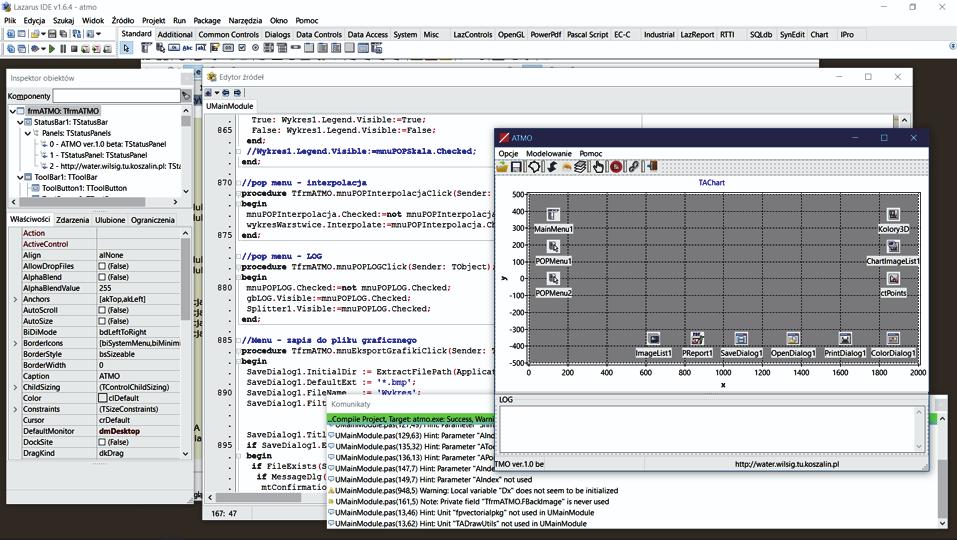Image resolution: width=957 pixels, height=540 pixels.
Task: Click the Komponenty filter input field
Action: (116, 96)
